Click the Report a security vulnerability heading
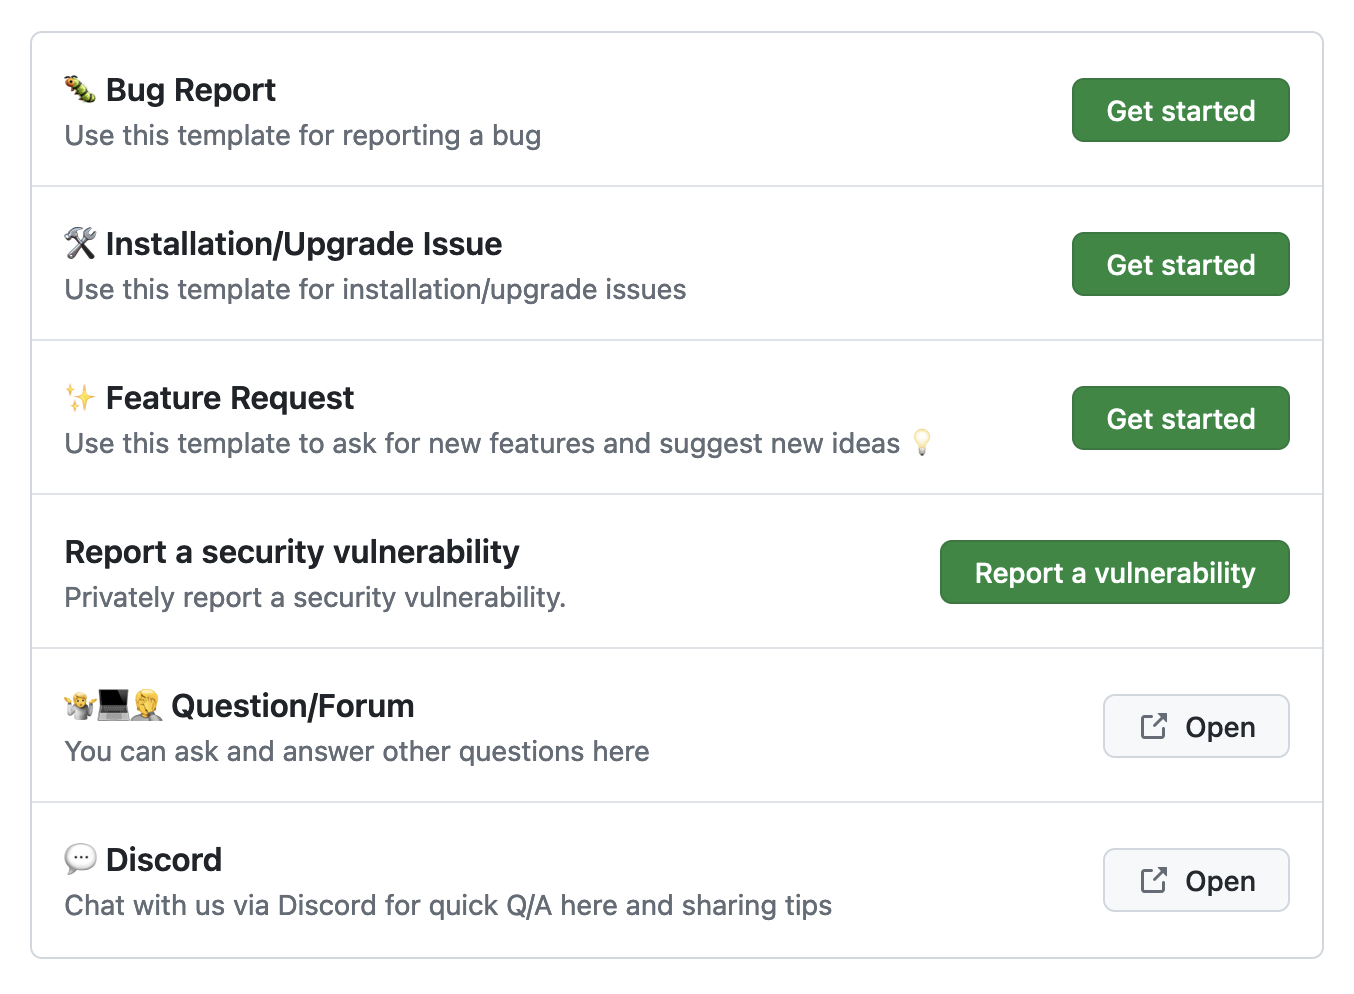 [x=291, y=551]
